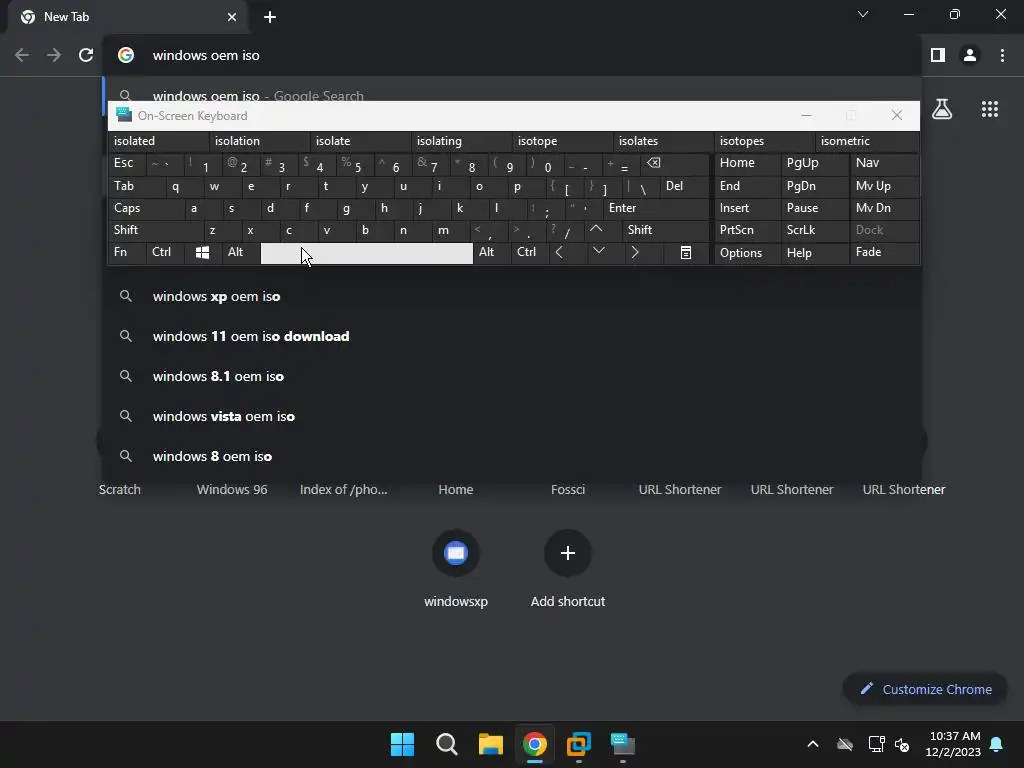
Task: Choose suggestion 'windows 11 oem iso download'
Action: pos(512,336)
